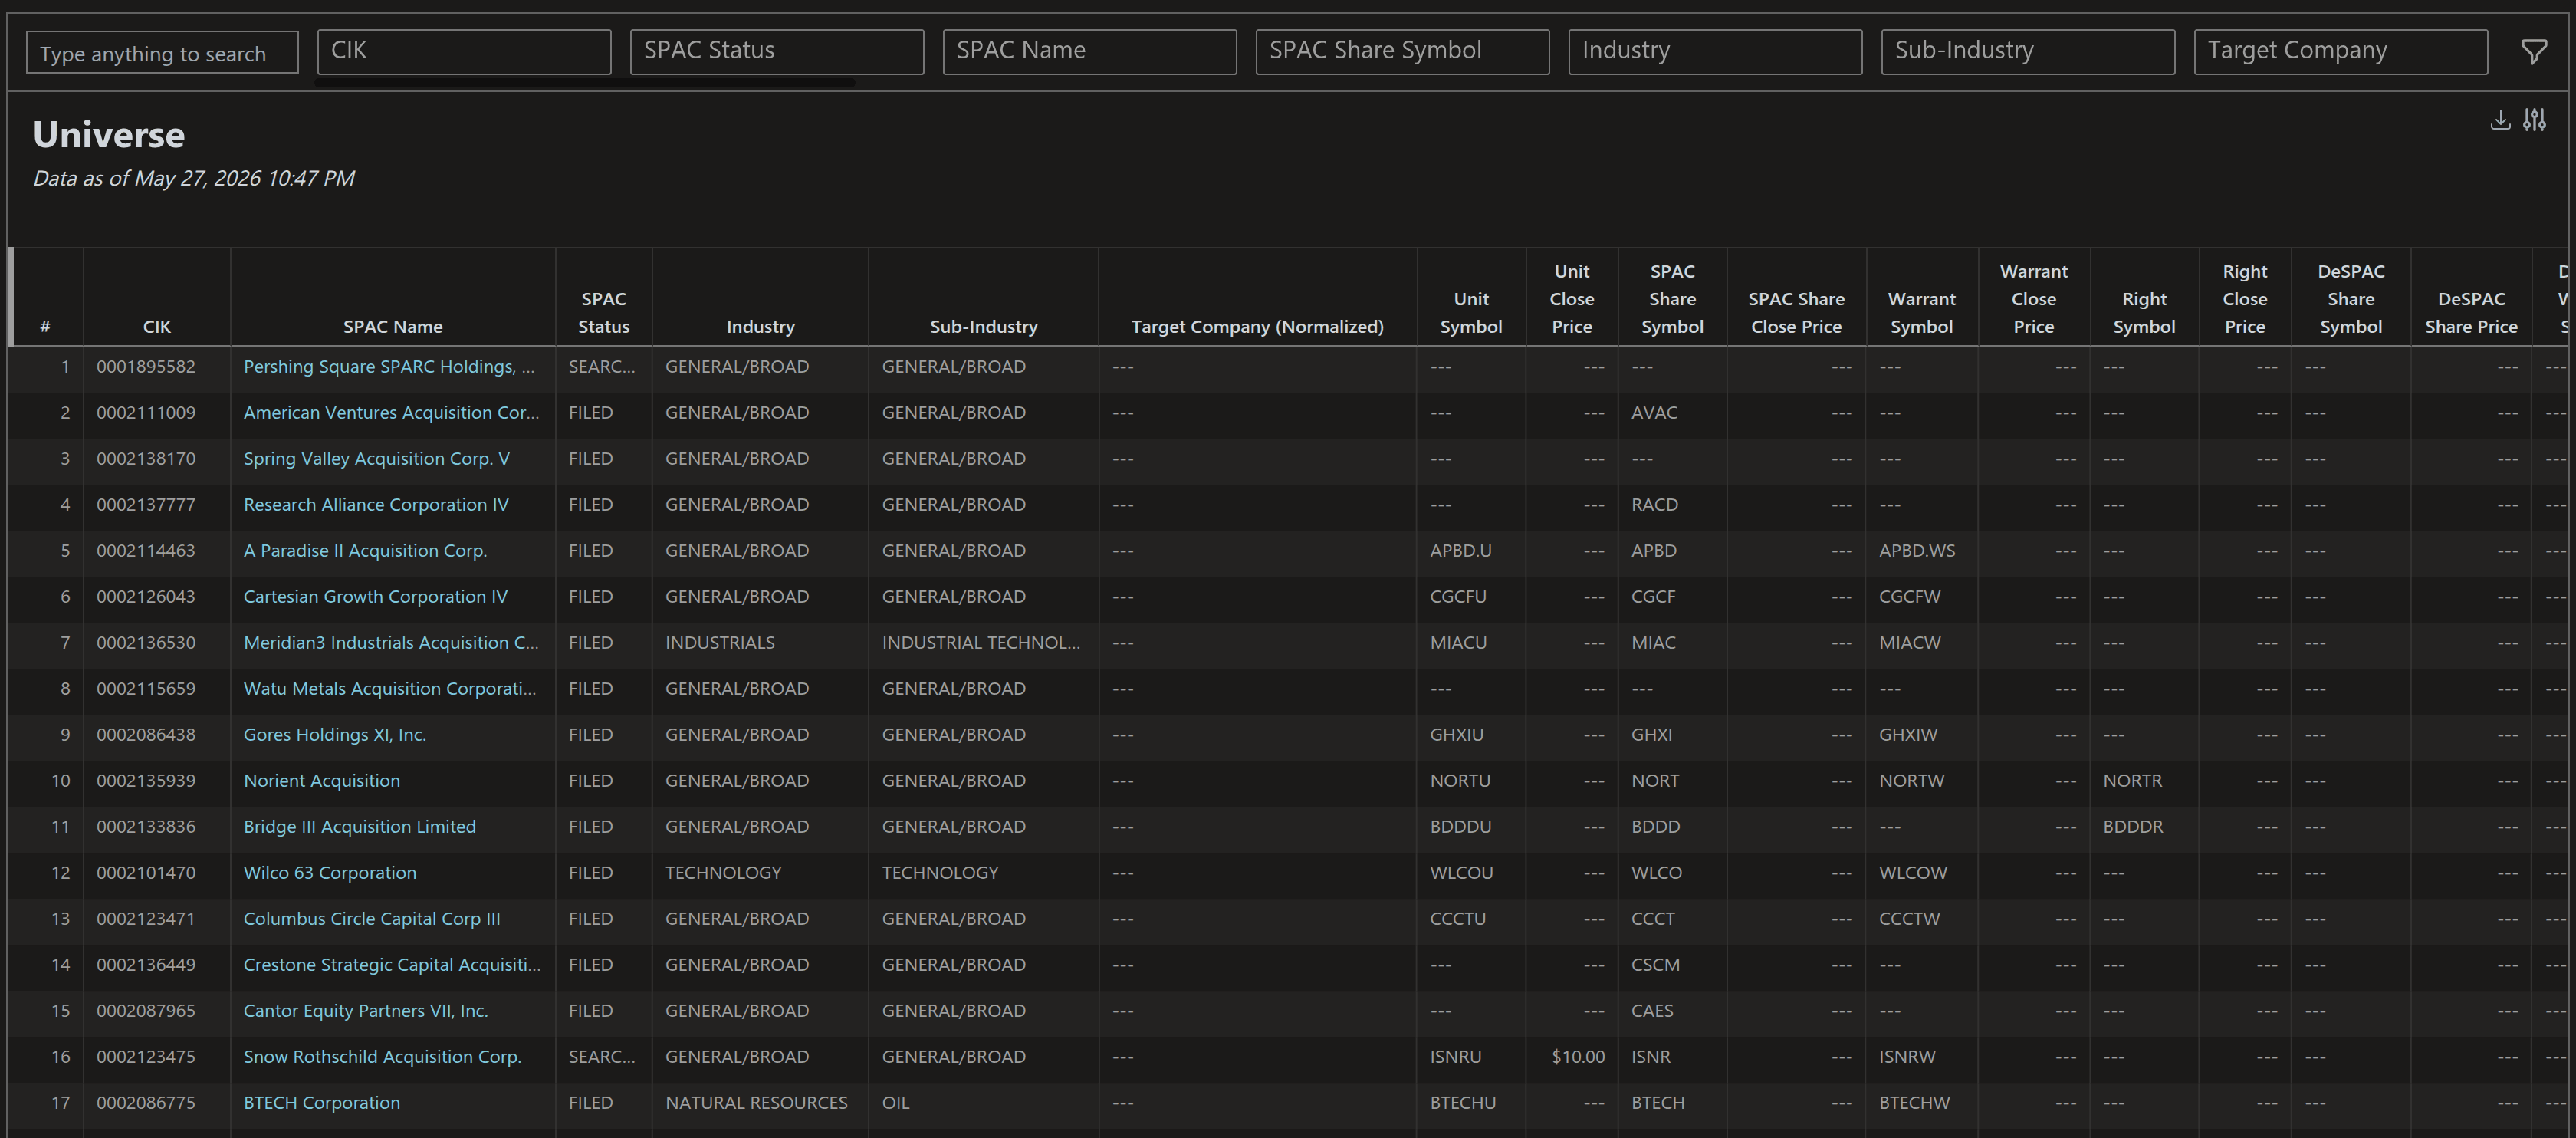This screenshot has width=2576, height=1138.
Task: Sort by DeSPAC Share Price header
Action: point(2471,312)
